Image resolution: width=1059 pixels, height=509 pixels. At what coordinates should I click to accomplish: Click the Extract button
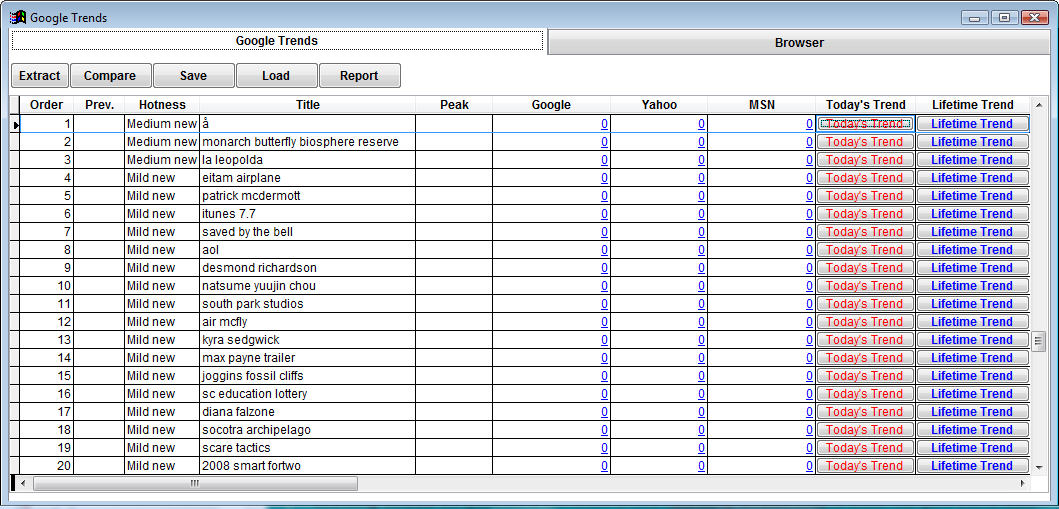40,76
